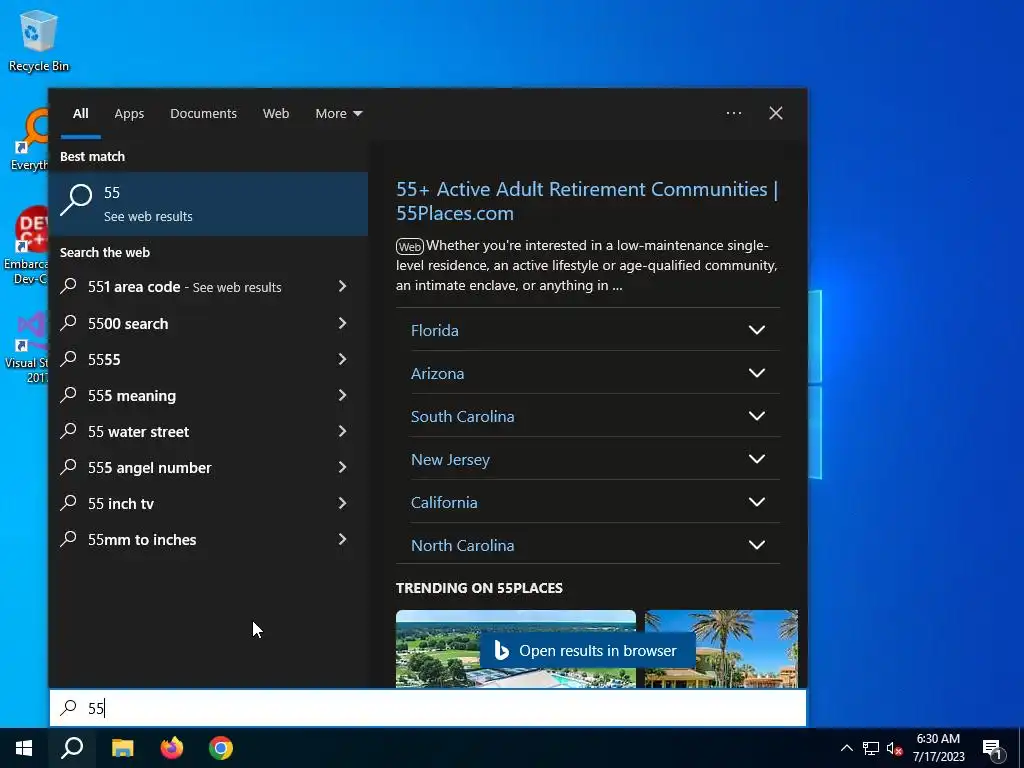Open the search options ellipsis menu

click(734, 113)
